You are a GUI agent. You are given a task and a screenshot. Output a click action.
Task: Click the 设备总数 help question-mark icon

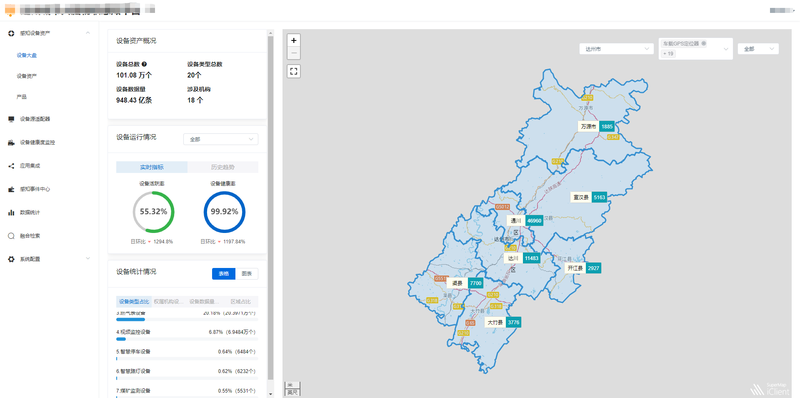(x=144, y=64)
